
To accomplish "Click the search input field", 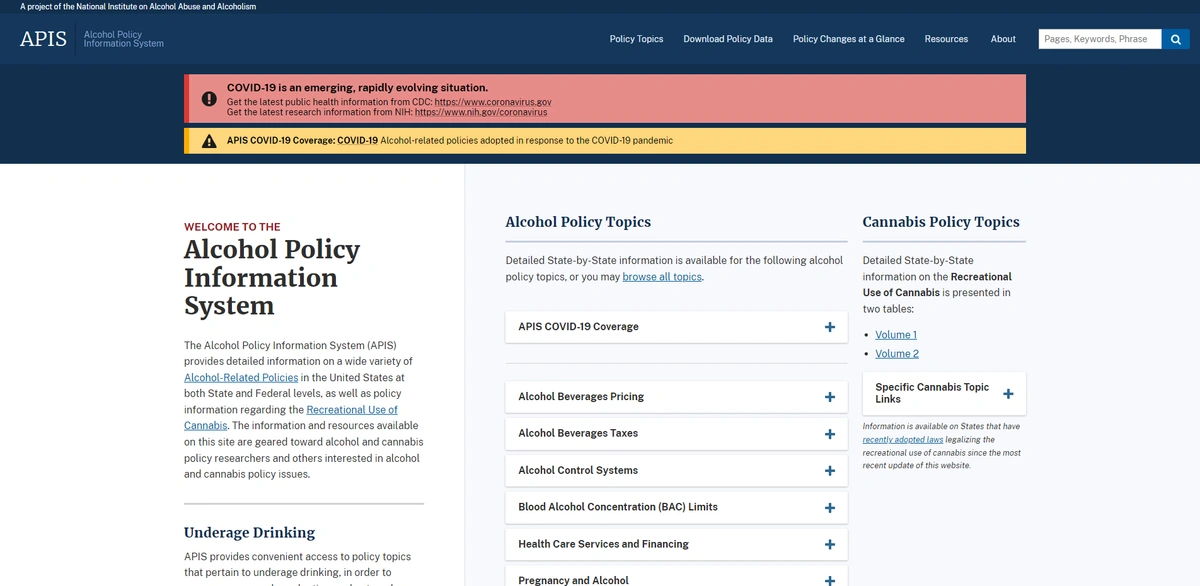I will [1100, 39].
